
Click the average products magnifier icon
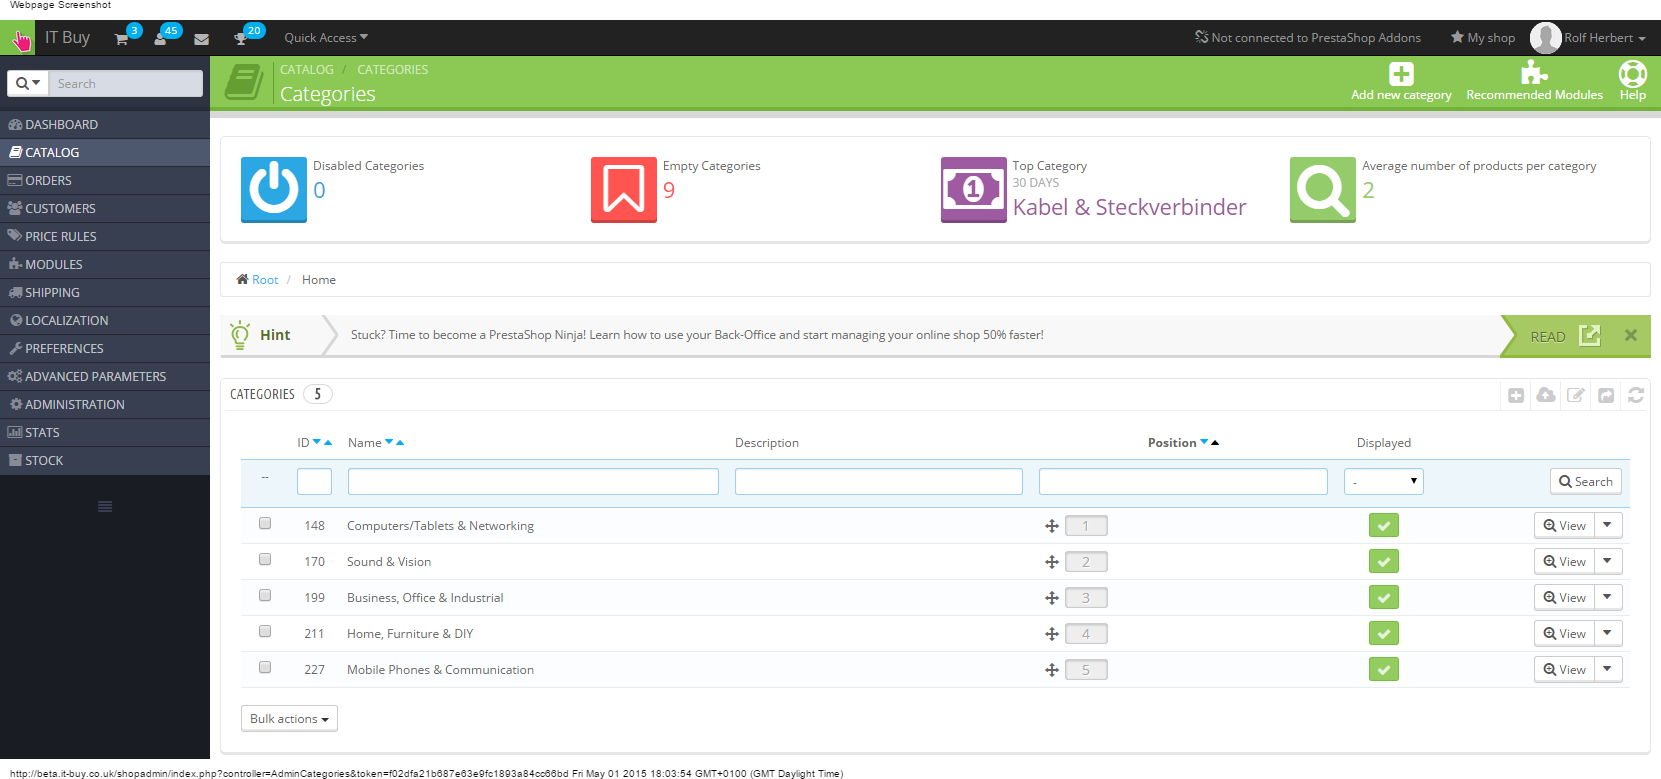point(1323,189)
